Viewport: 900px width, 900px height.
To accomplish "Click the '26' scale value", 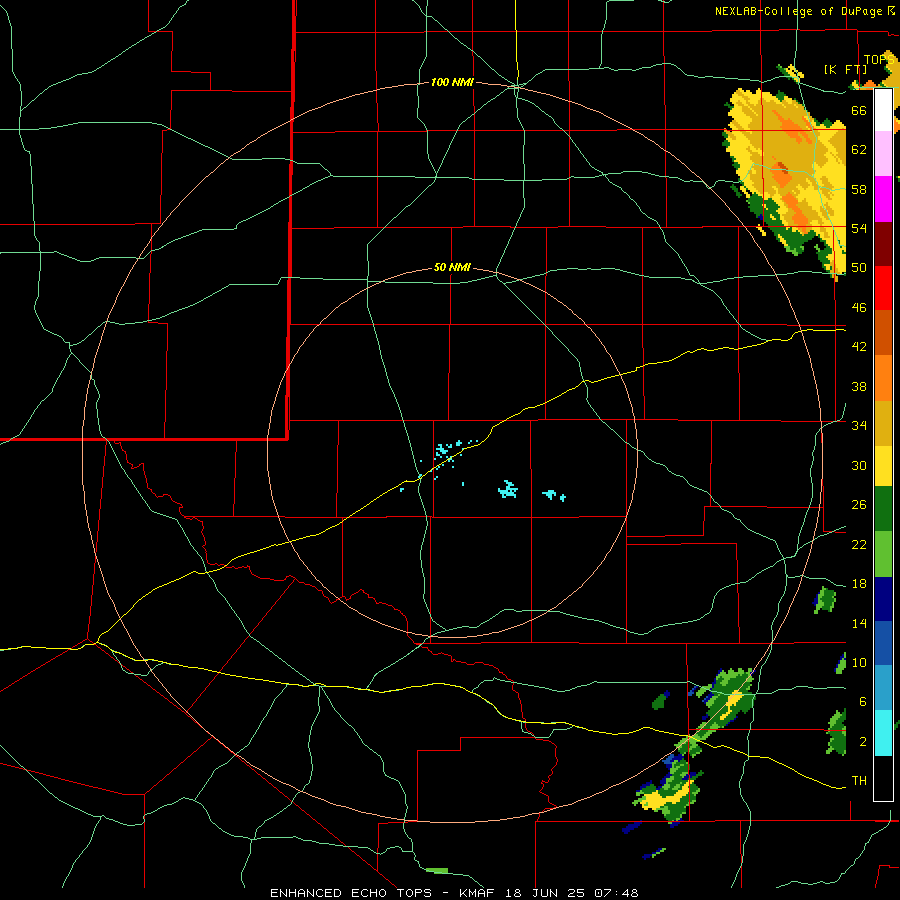I will [859, 505].
